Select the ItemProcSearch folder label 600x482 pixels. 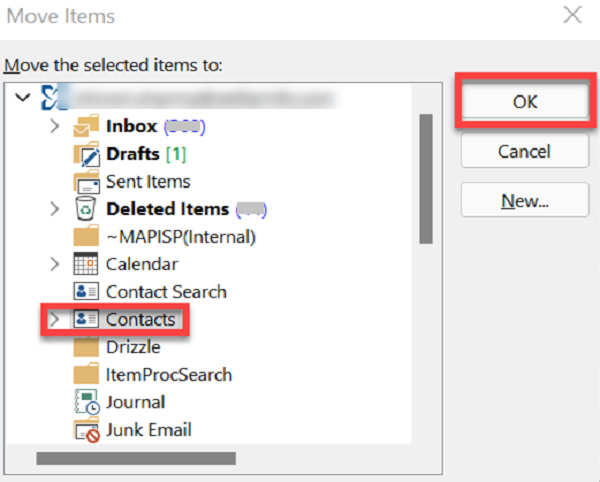[169, 375]
